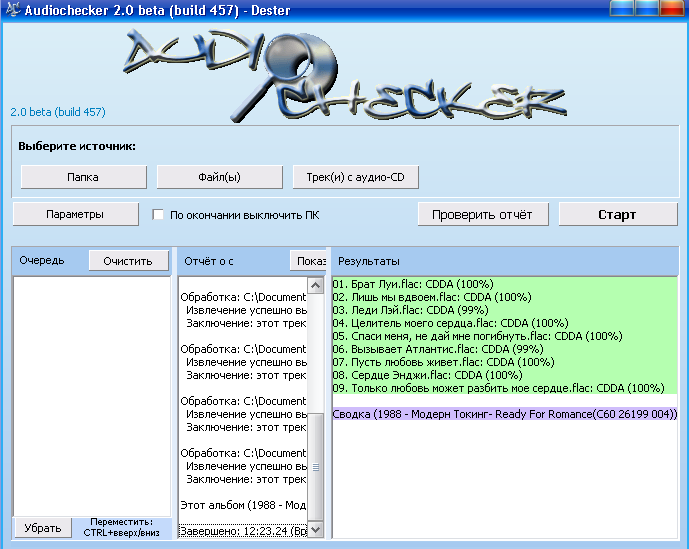Close the Audiochecker window

pyautogui.click(x=674, y=9)
